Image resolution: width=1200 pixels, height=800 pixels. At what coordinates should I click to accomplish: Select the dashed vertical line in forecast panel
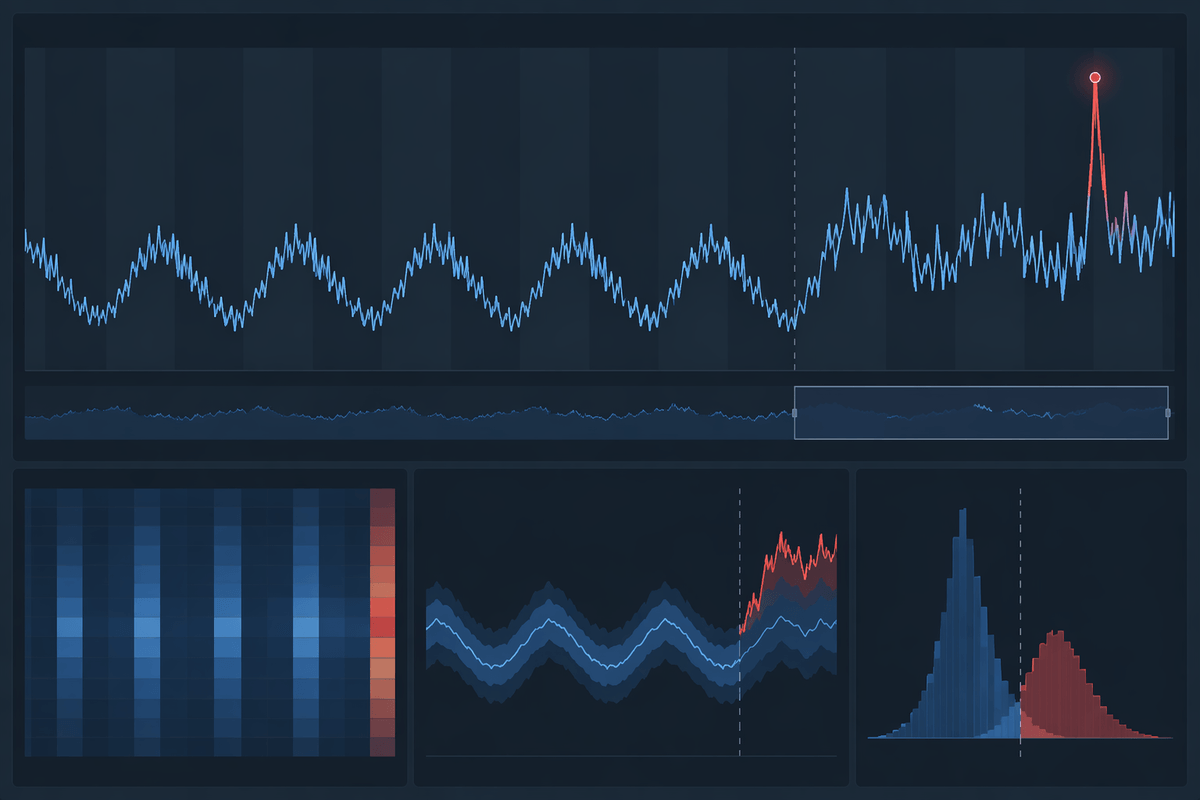click(x=739, y=622)
